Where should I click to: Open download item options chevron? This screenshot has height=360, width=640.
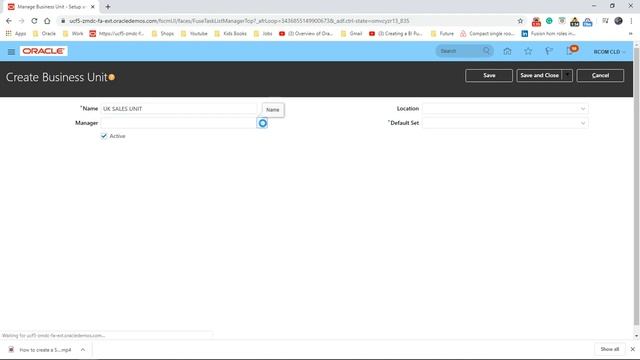[83, 350]
